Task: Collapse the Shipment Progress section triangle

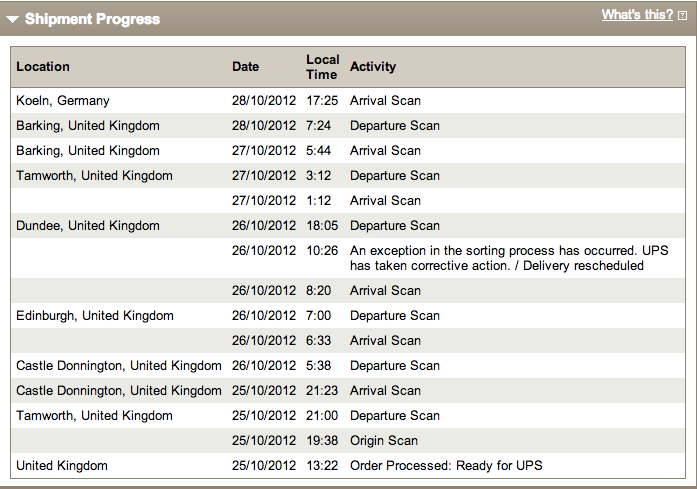Action: pyautogui.click(x=12, y=19)
